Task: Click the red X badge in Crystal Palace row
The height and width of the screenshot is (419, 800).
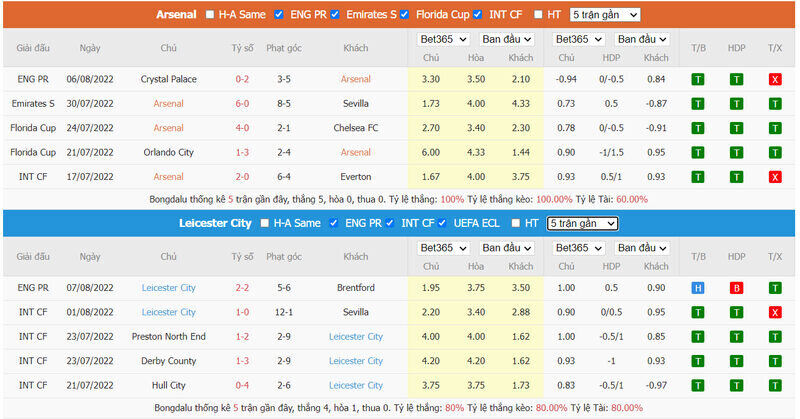Action: pyautogui.click(x=774, y=79)
